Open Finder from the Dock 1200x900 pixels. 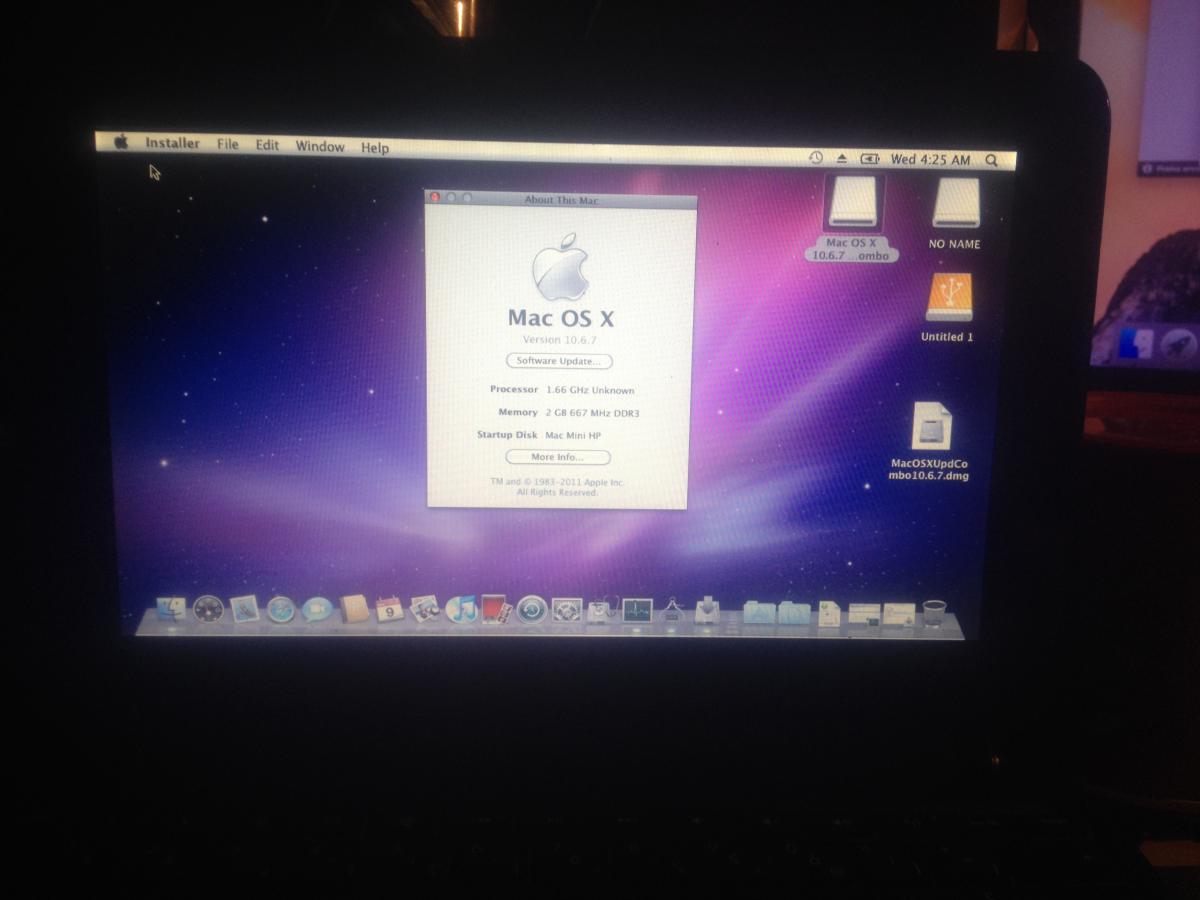tap(172, 609)
